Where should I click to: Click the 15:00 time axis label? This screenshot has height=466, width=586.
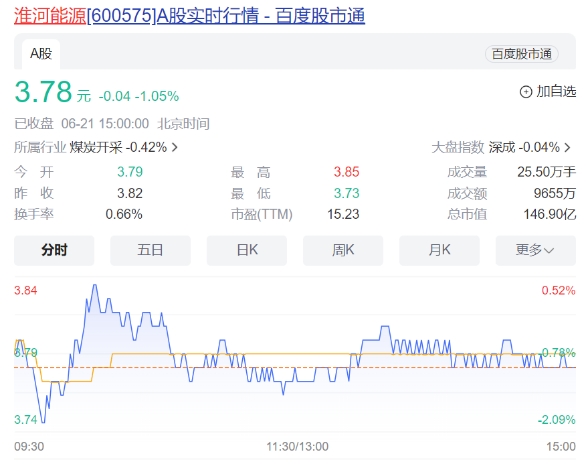click(561, 446)
